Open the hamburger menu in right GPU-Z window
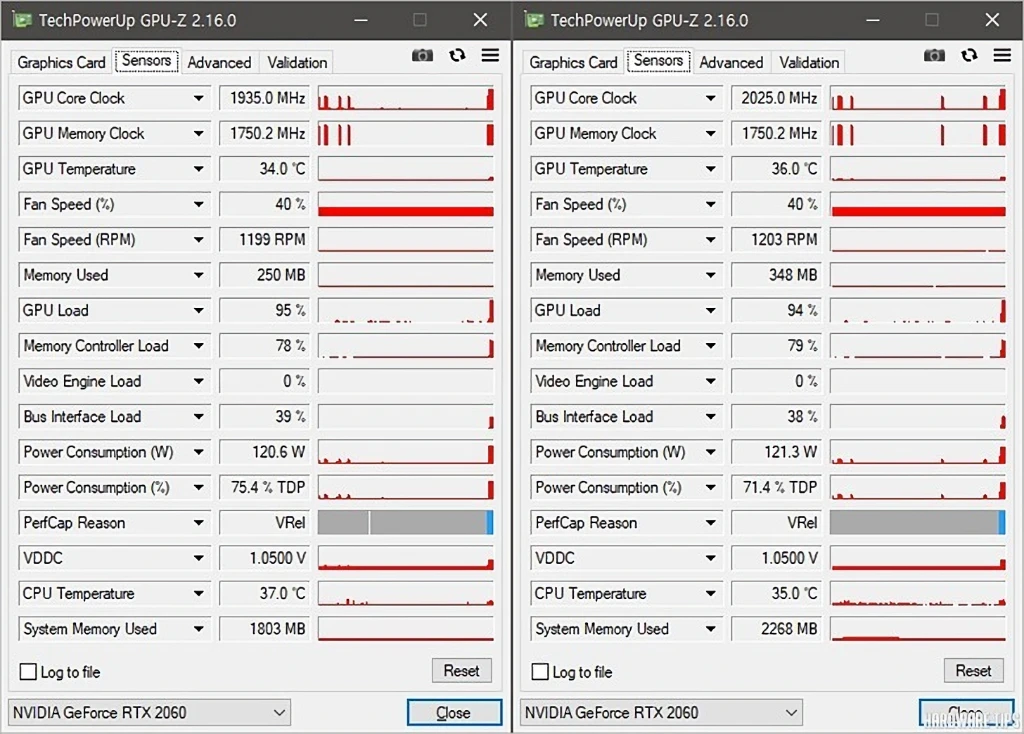Screen dimensions: 1024x734 click(1002, 56)
